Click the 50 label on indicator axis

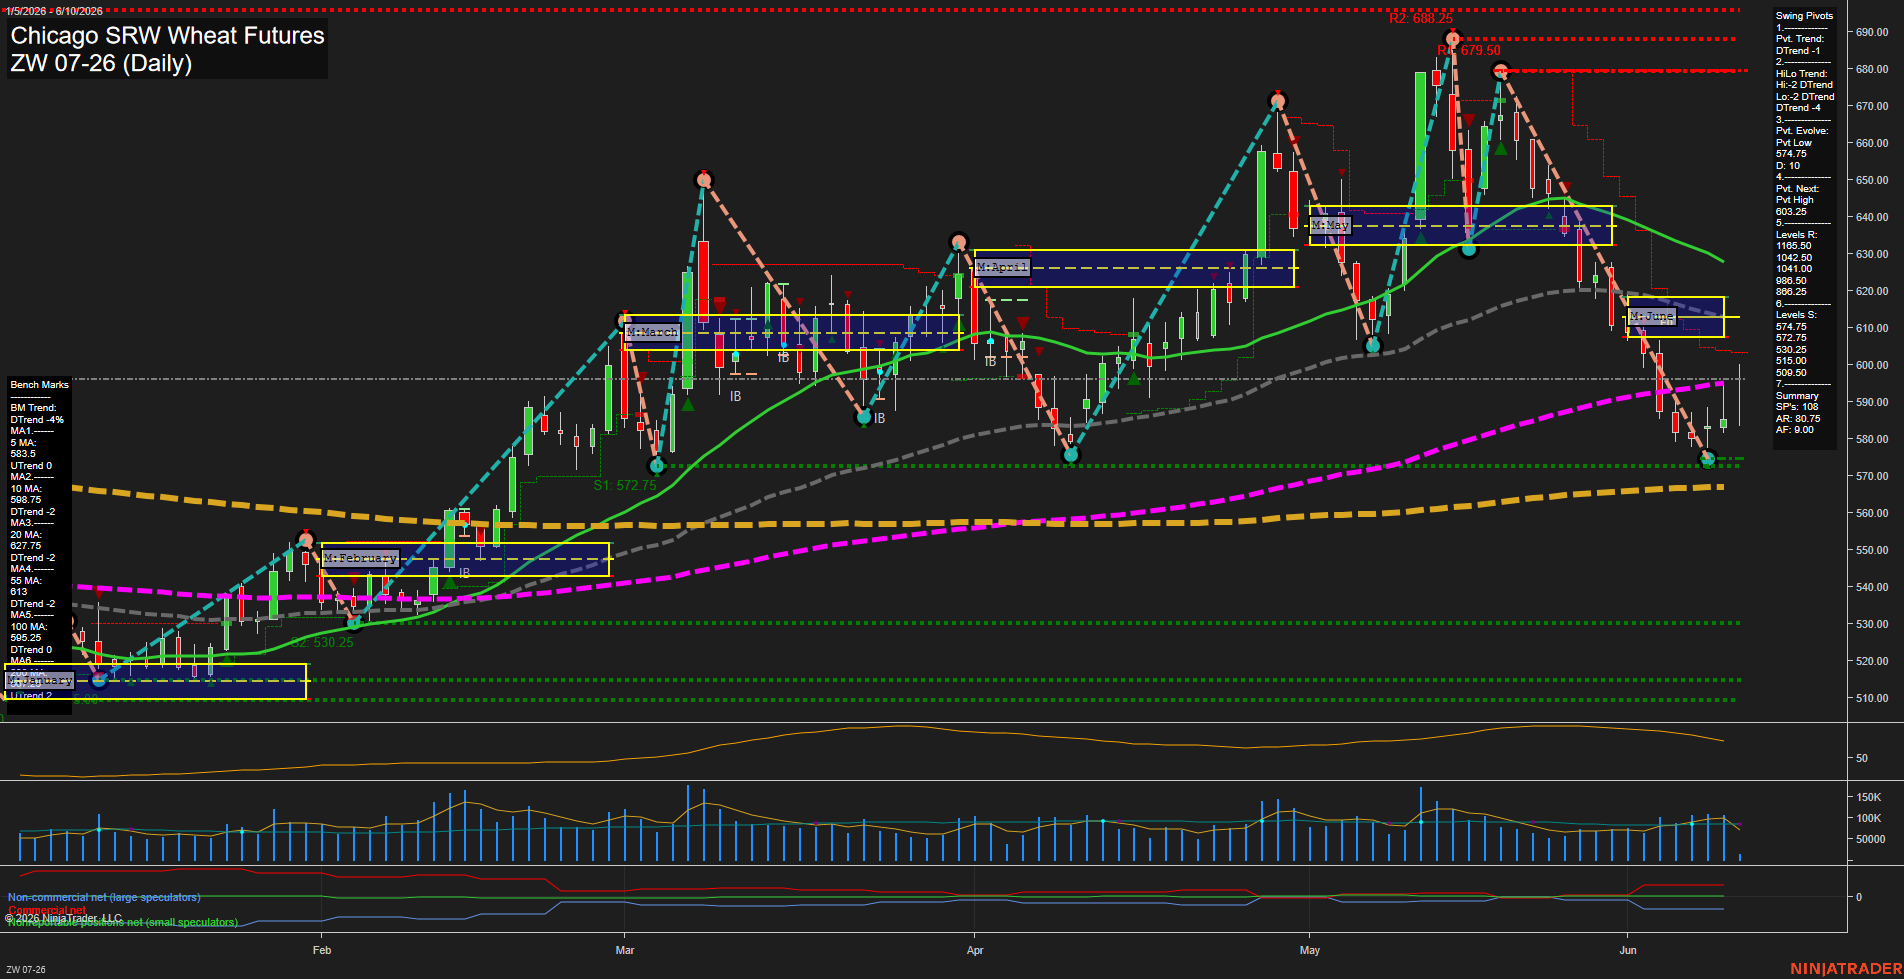point(1862,758)
